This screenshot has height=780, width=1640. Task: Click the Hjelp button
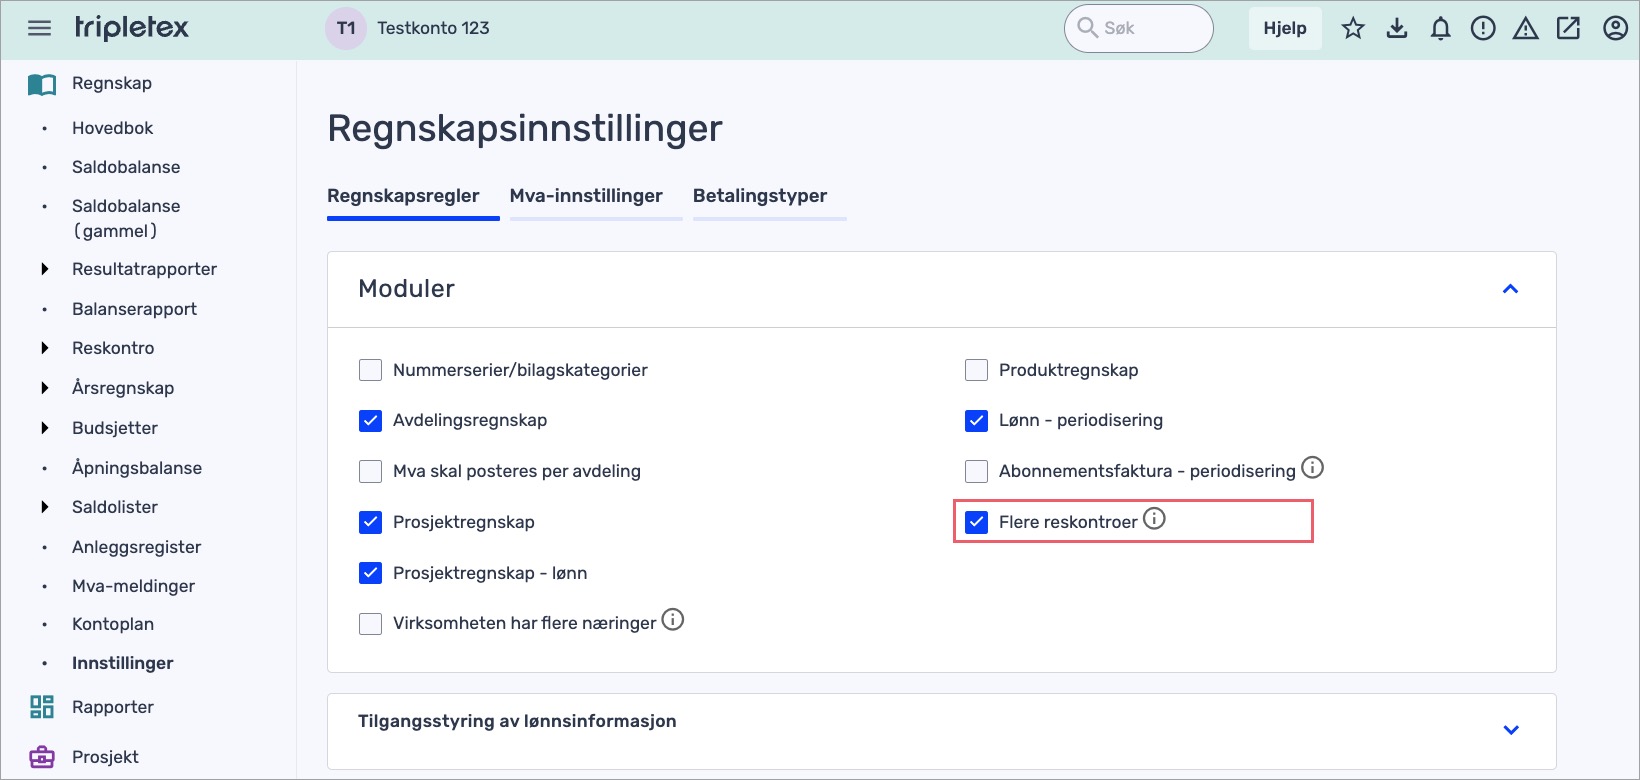[1285, 28]
